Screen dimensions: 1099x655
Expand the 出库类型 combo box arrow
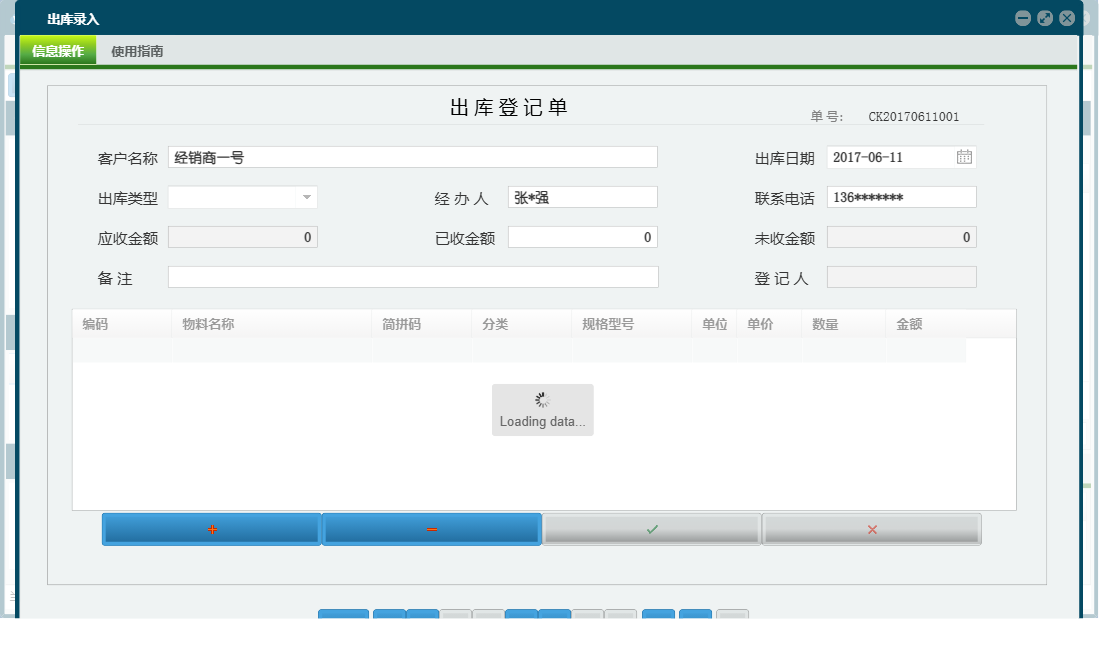[308, 197]
